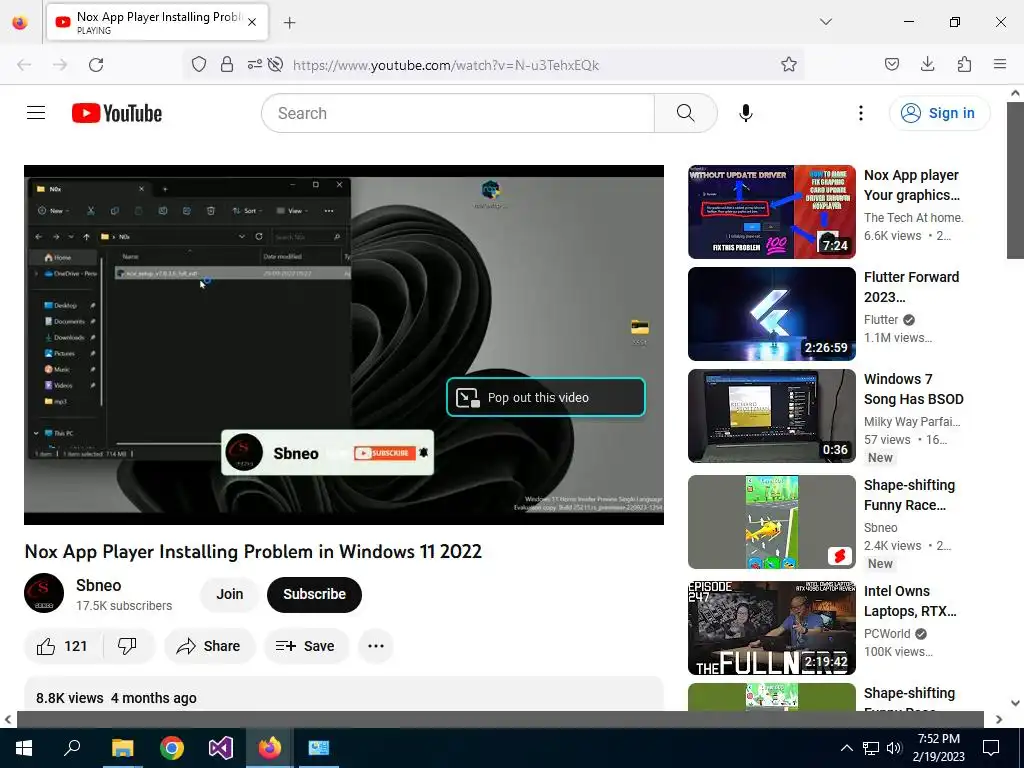The height and width of the screenshot is (768, 1024).
Task: Share this video
Action: 209,646
